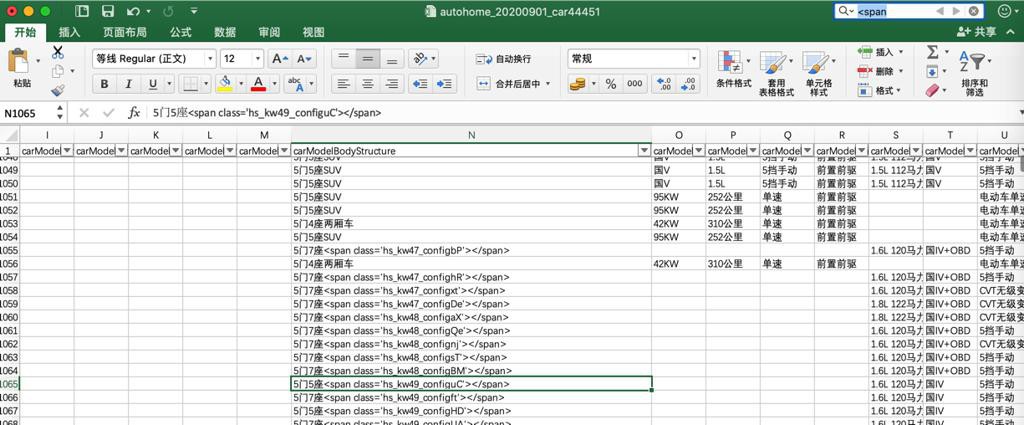Screen dimensions: 1024x425
Task: Click the borders icon
Action: [x=190, y=84]
